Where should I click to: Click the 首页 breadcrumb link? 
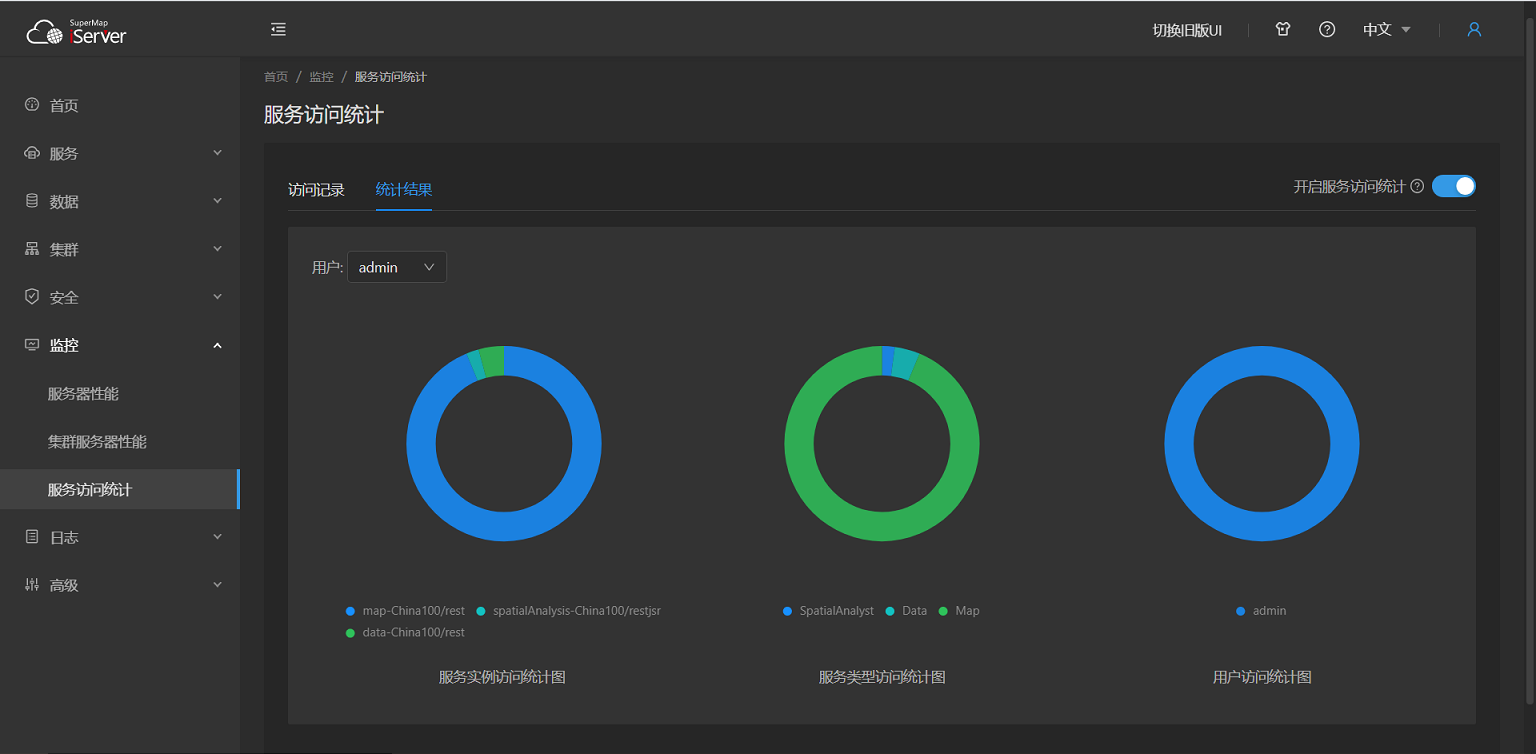tap(276, 77)
